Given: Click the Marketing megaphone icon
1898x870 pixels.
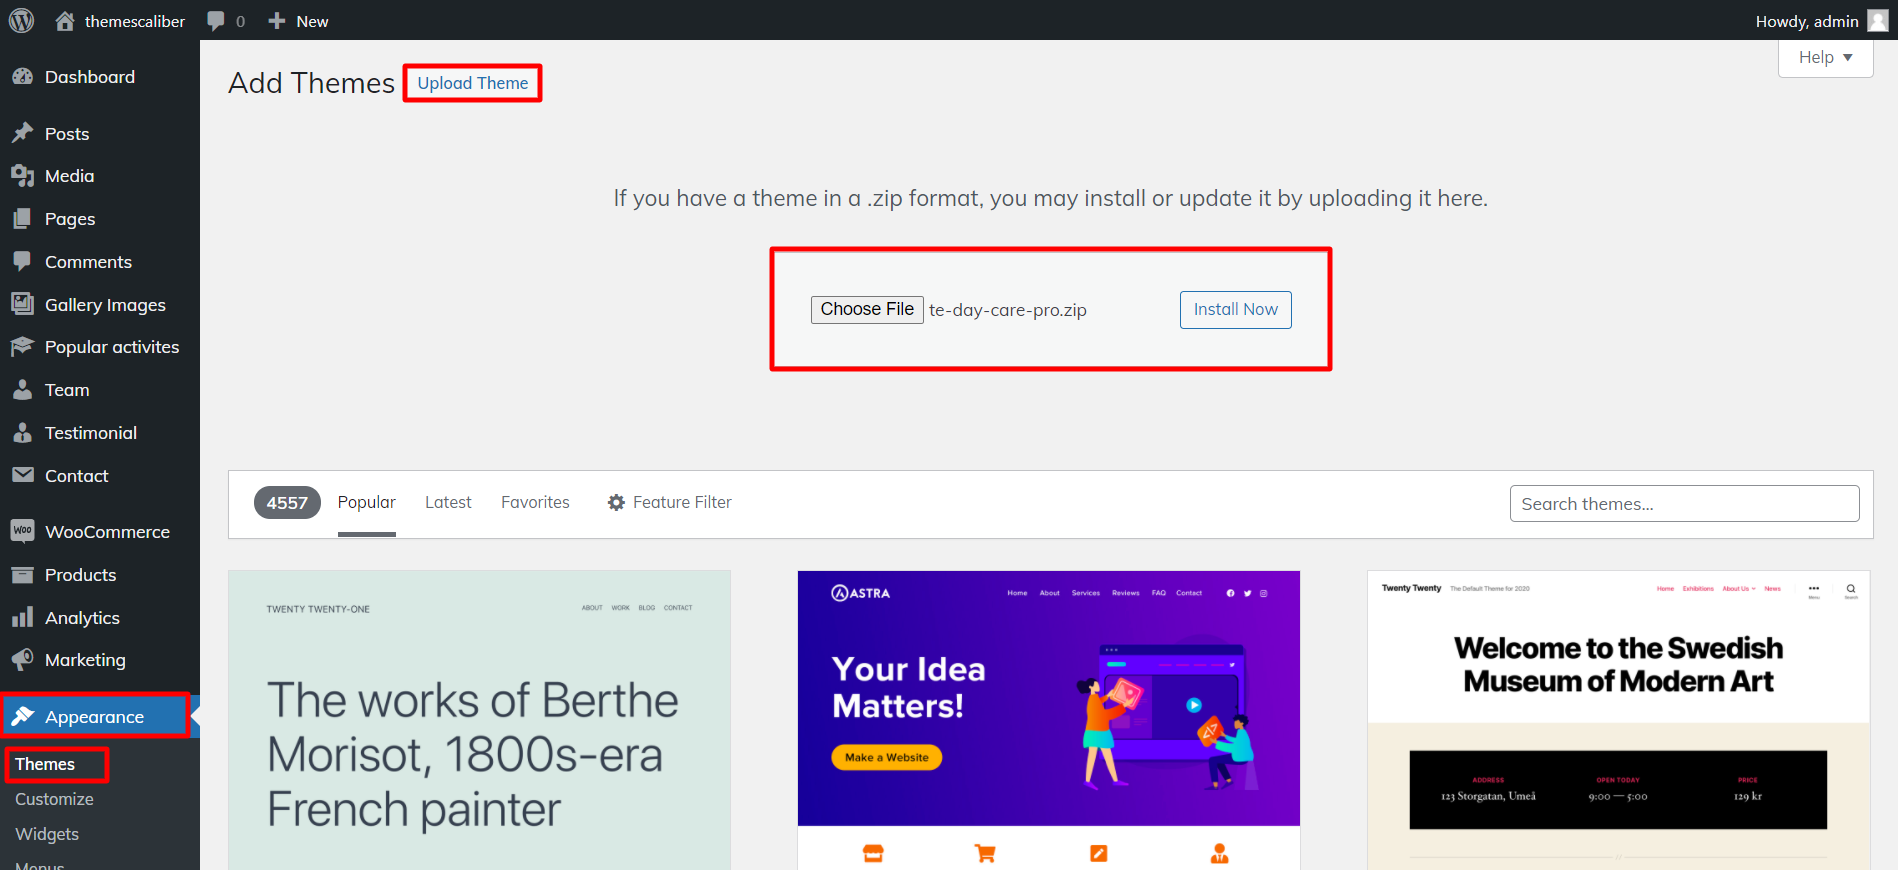Looking at the screenshot, I should (22, 660).
